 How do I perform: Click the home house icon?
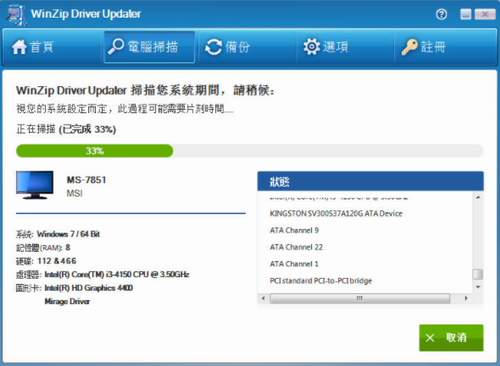tap(19, 47)
